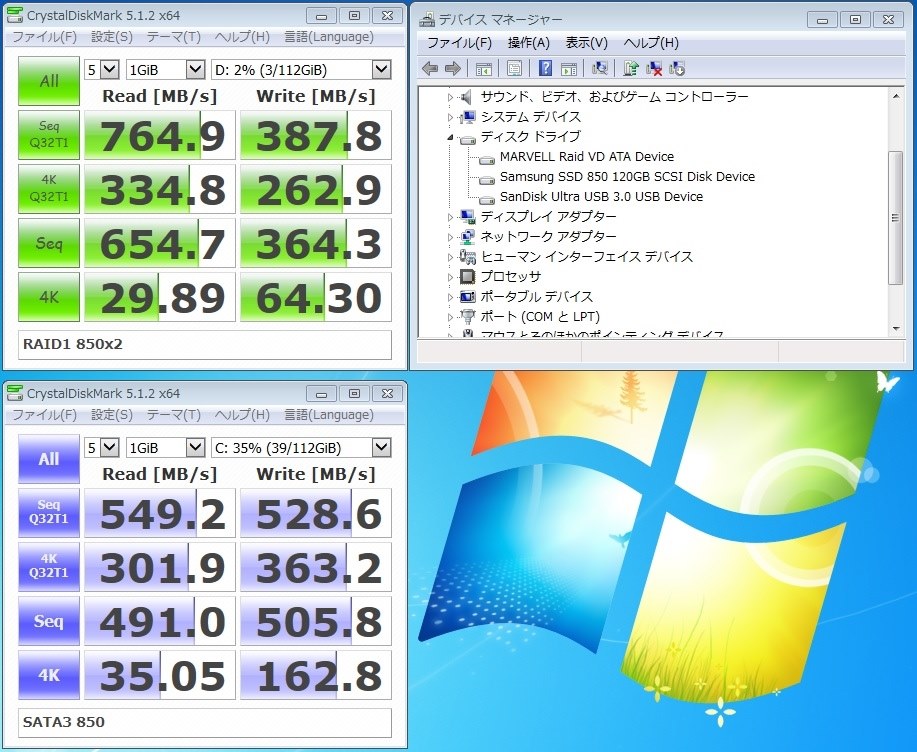Select Samsung SSD 850 120GB SCSI Disk Device
Screen dimensions: 917x752
click(627, 177)
